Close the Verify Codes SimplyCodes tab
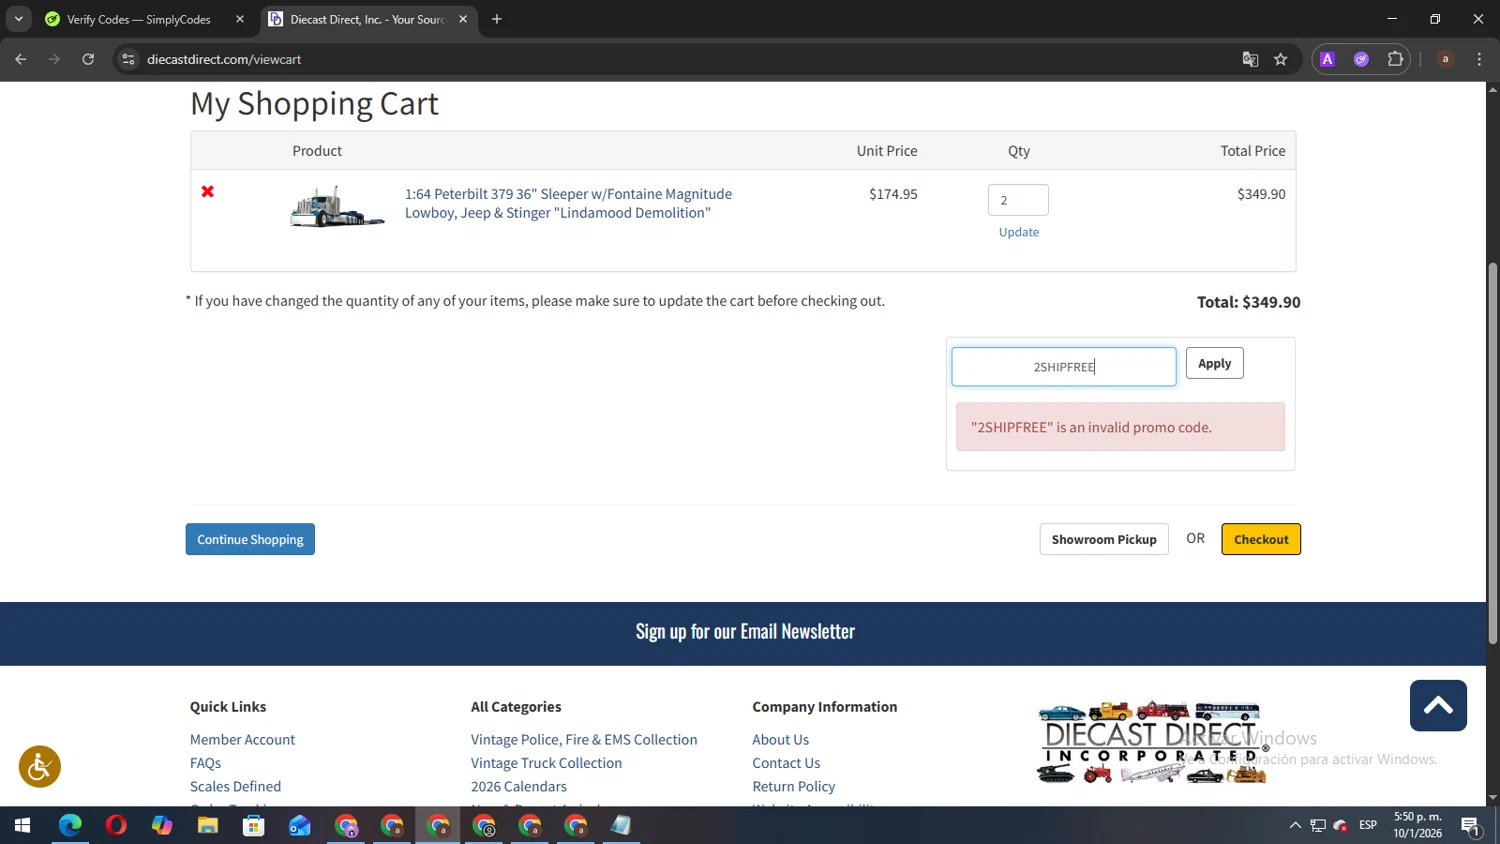Viewport: 1500px width, 844px height. (x=240, y=19)
